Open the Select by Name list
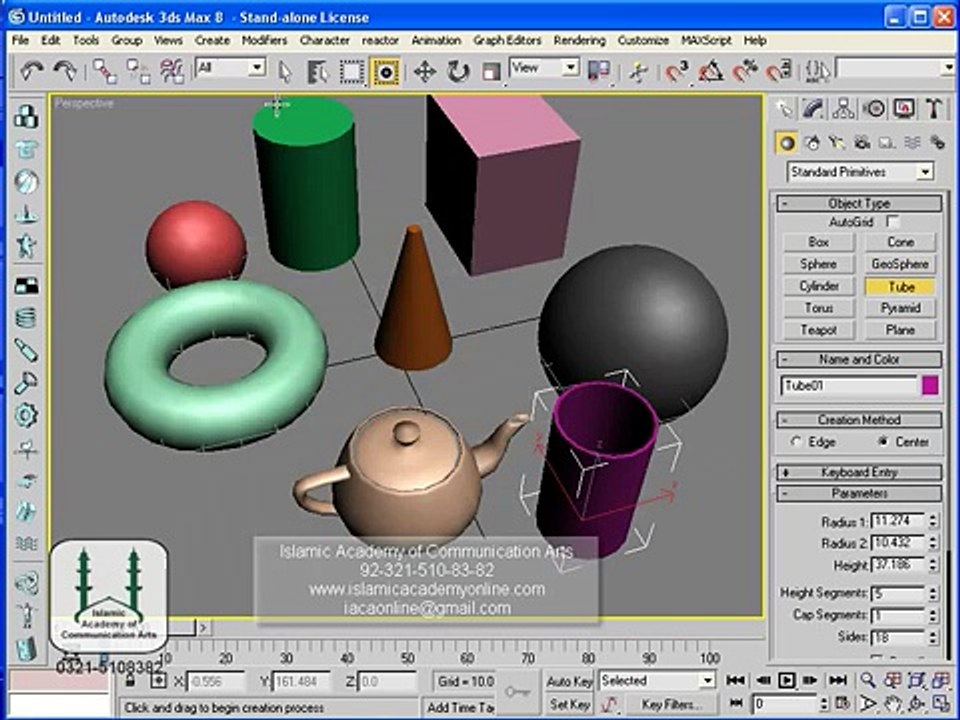Screen dimensions: 960x720 pyautogui.click(x=318, y=72)
